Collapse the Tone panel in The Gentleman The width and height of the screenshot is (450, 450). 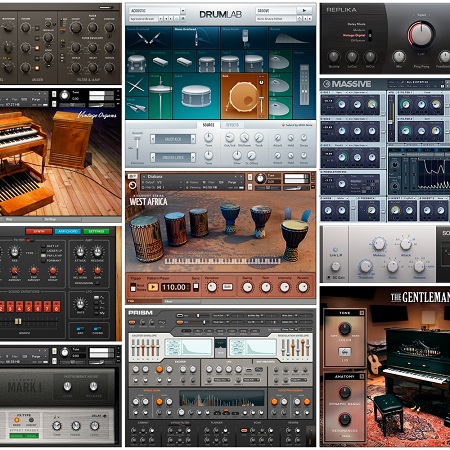click(362, 313)
